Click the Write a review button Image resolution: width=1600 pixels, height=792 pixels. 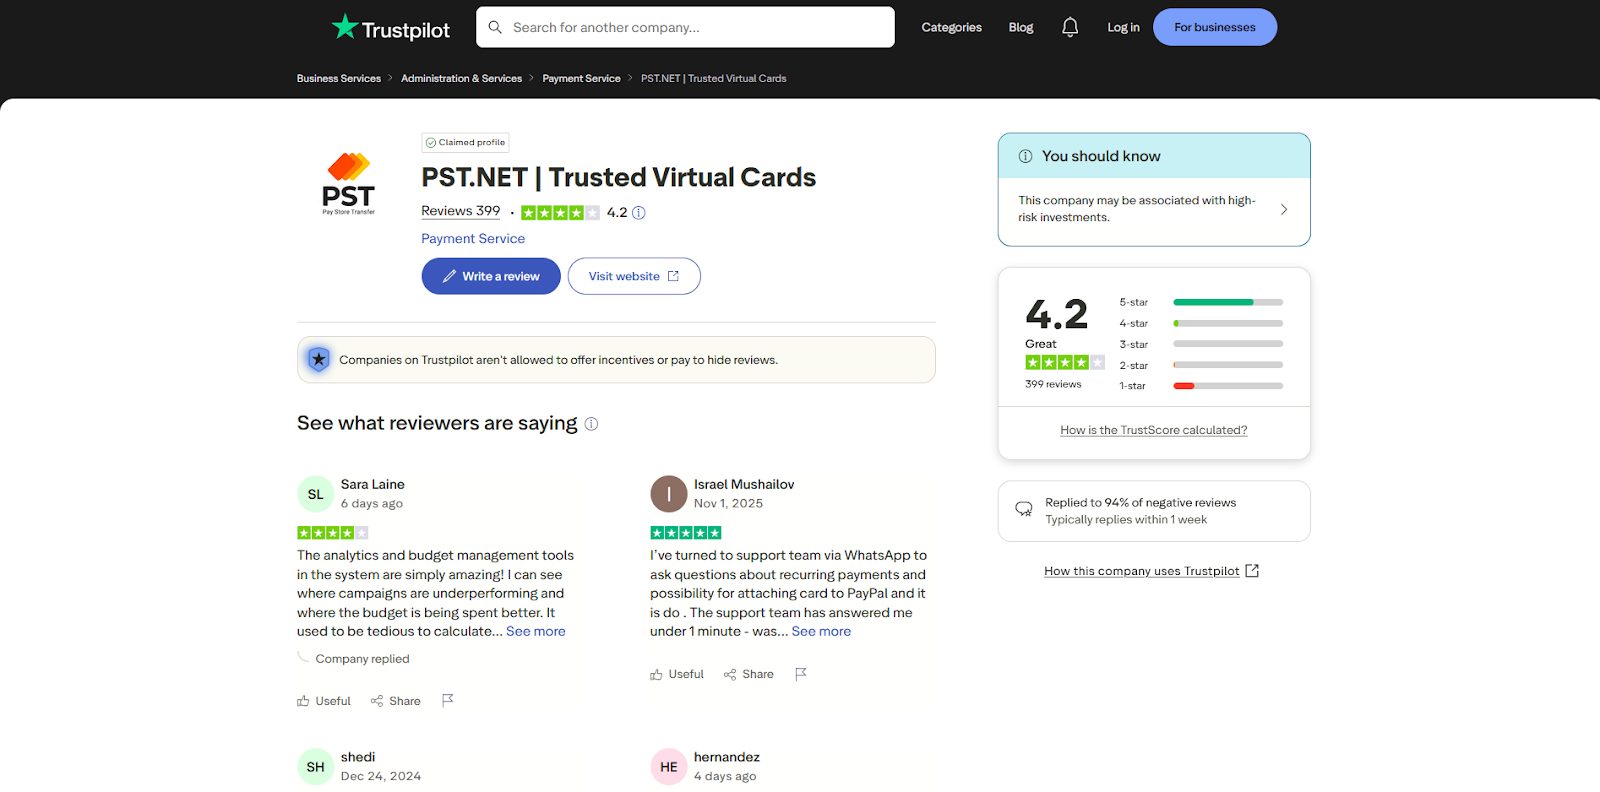pos(491,276)
